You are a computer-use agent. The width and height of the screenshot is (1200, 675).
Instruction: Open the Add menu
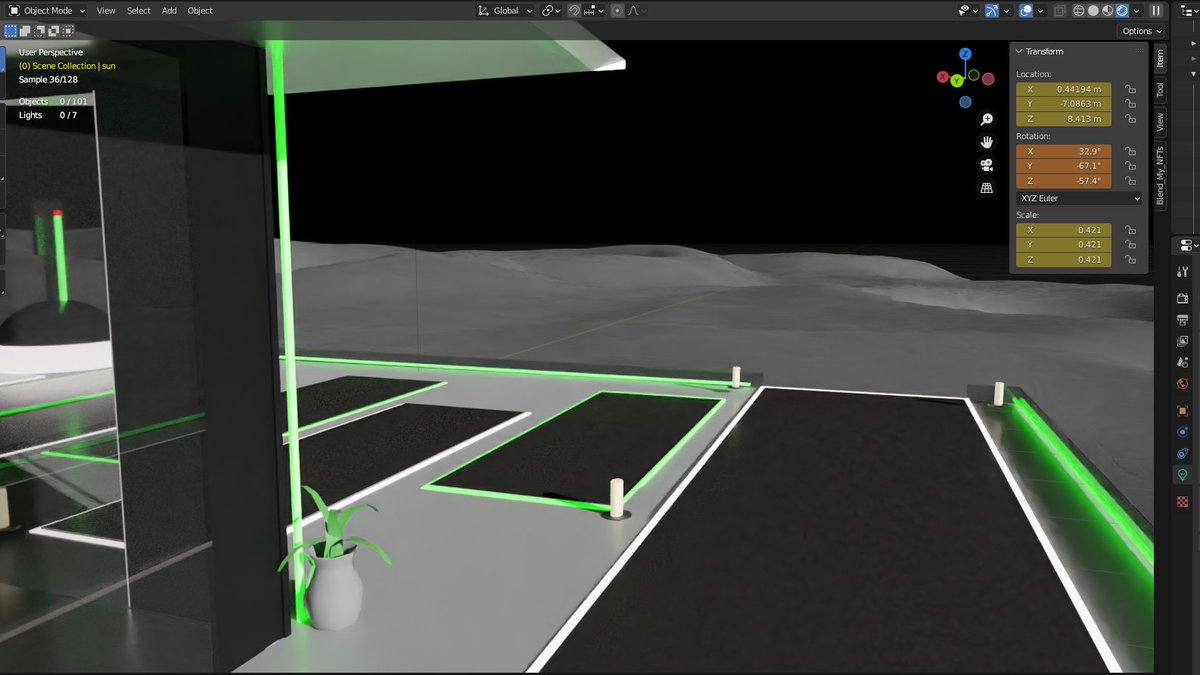[169, 11]
